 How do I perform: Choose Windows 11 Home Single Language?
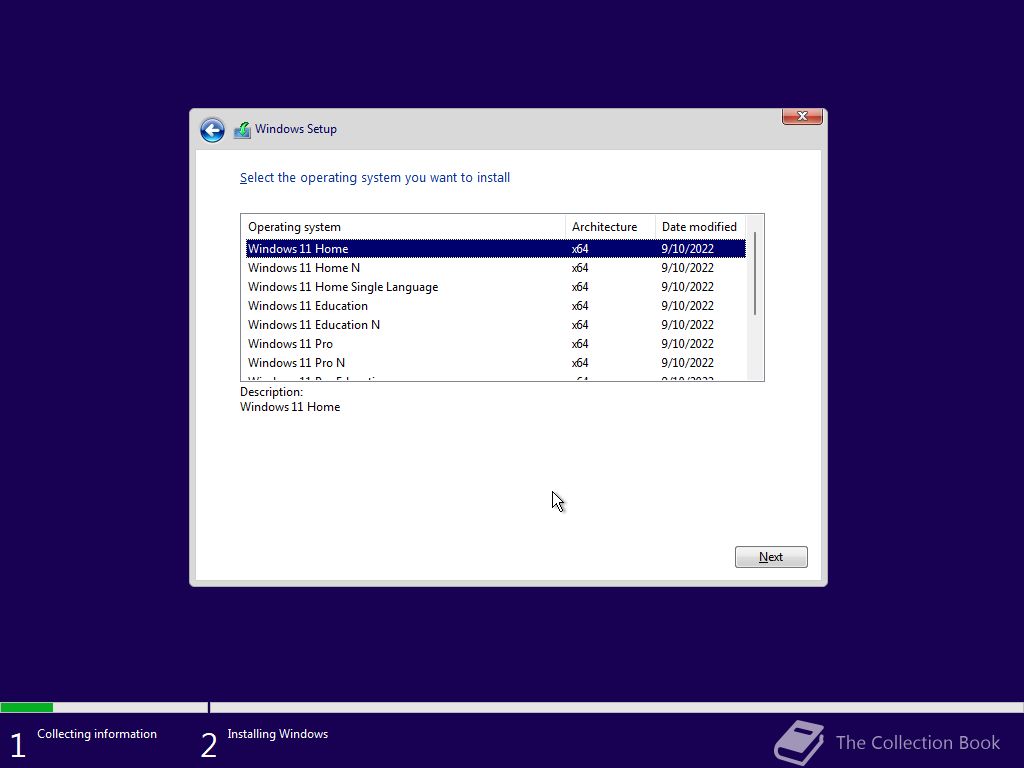(x=496, y=287)
